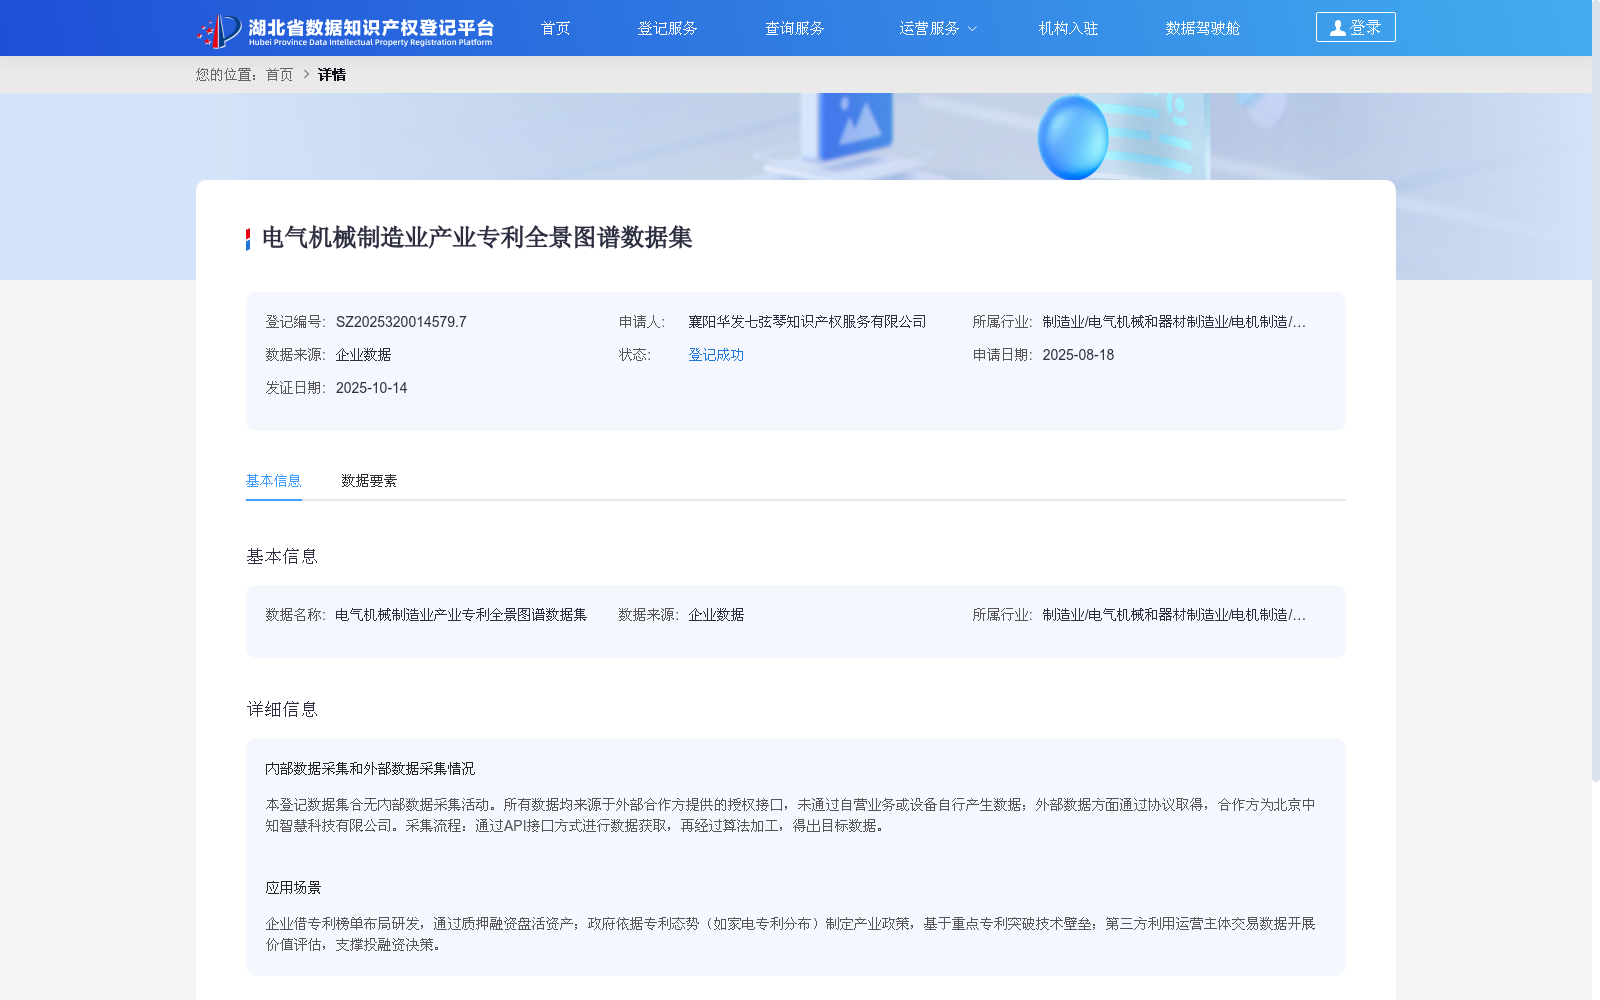This screenshot has height=1000, width=1600.
Task: Click application date 2025-08-18
Action: [x=1078, y=355]
